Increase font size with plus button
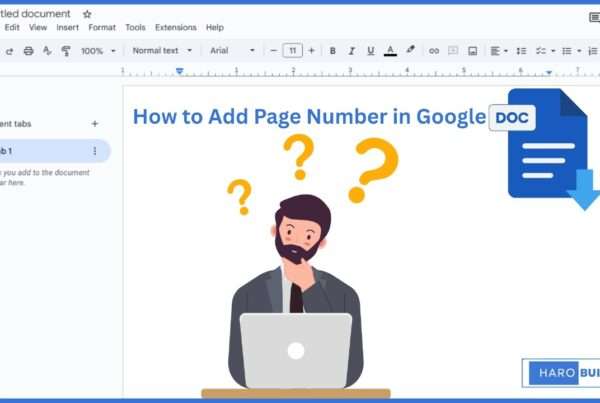600x403 pixels. (311, 51)
